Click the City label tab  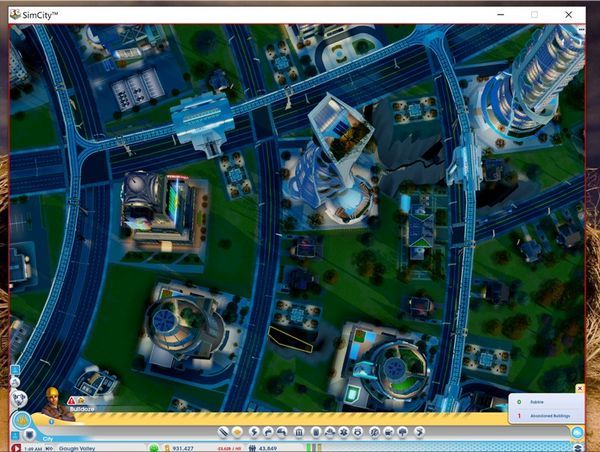click(x=48, y=439)
